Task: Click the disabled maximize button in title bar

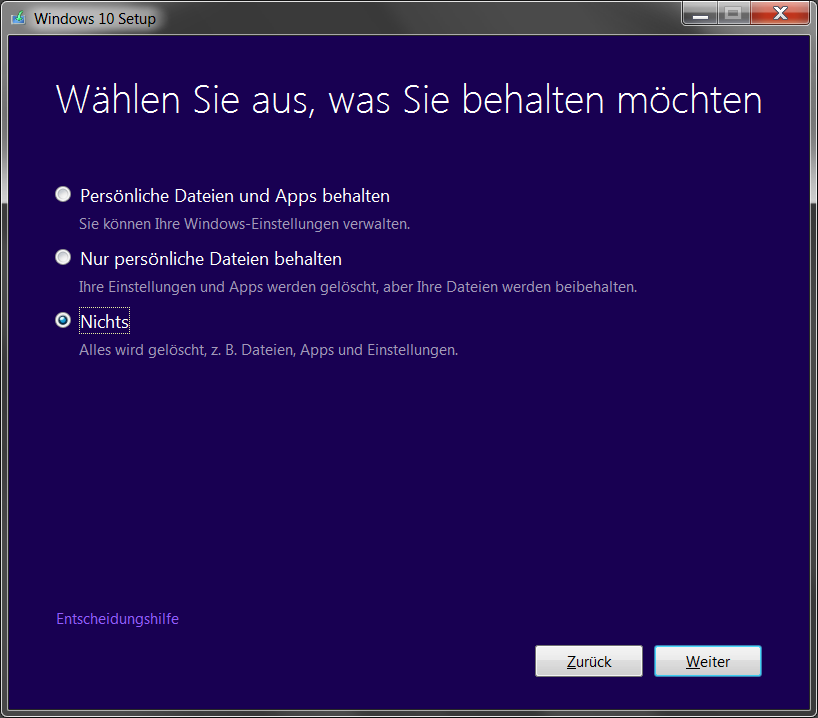Action: (733, 14)
